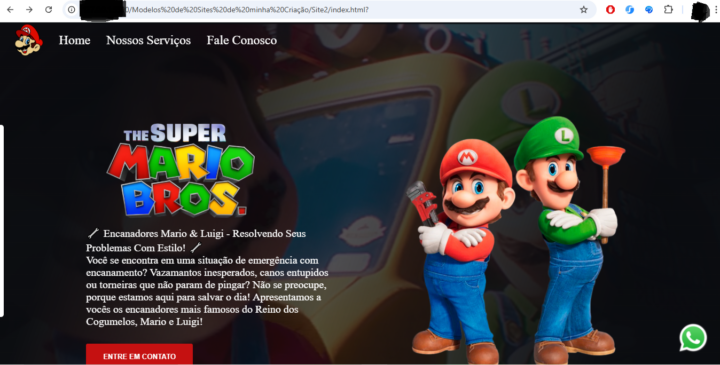Click the Mario and Luigi characters image
Viewport: 720px width, 365px height.
pyautogui.click(x=516, y=240)
